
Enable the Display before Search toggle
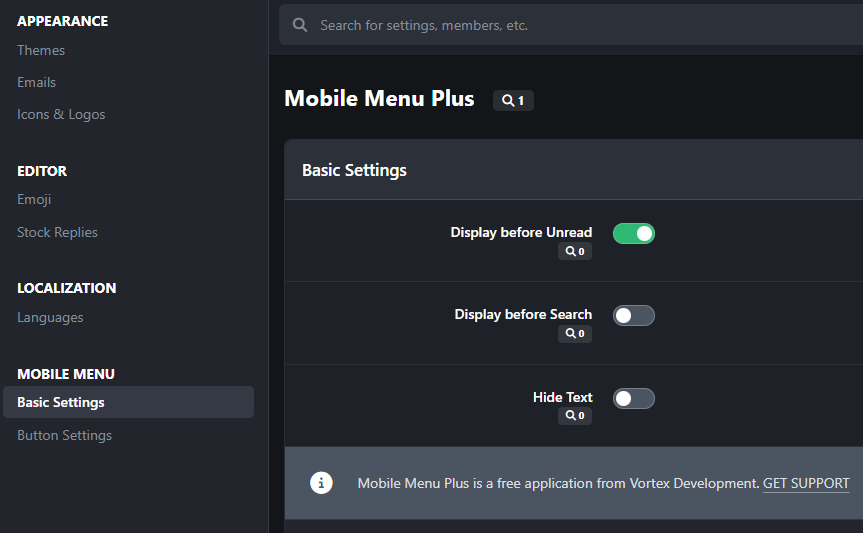click(x=633, y=315)
